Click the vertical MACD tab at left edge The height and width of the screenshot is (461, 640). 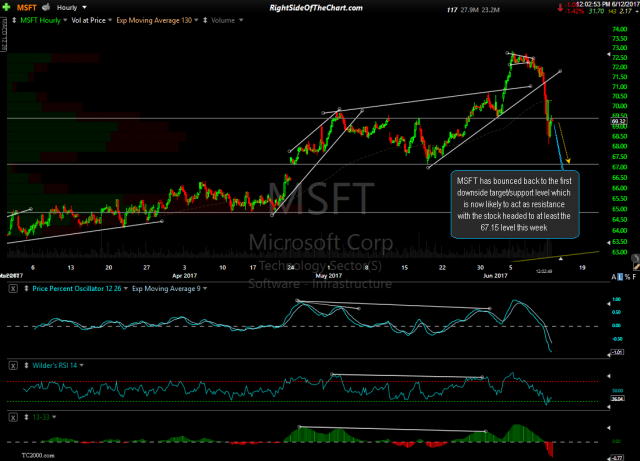click(x=3, y=36)
